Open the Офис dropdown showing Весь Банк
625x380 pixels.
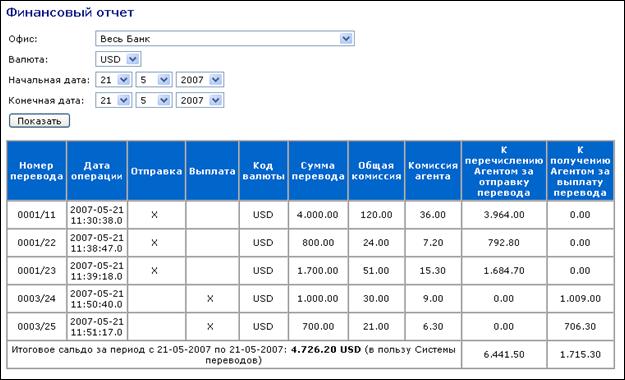225,39
